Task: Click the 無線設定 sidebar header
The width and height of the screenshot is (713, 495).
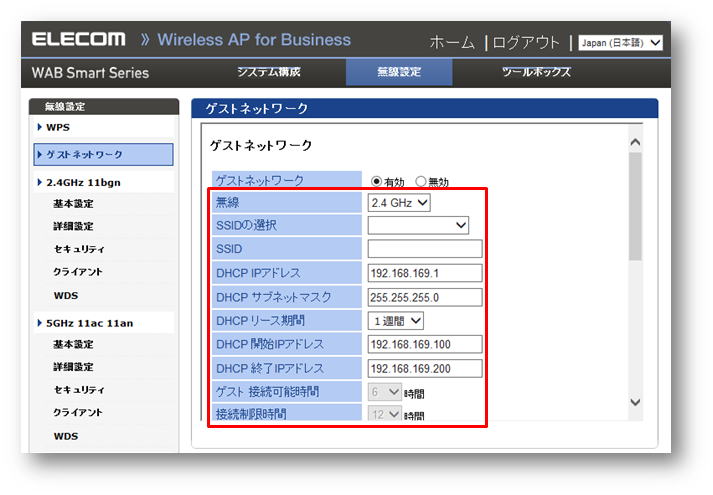Action: [x=104, y=107]
